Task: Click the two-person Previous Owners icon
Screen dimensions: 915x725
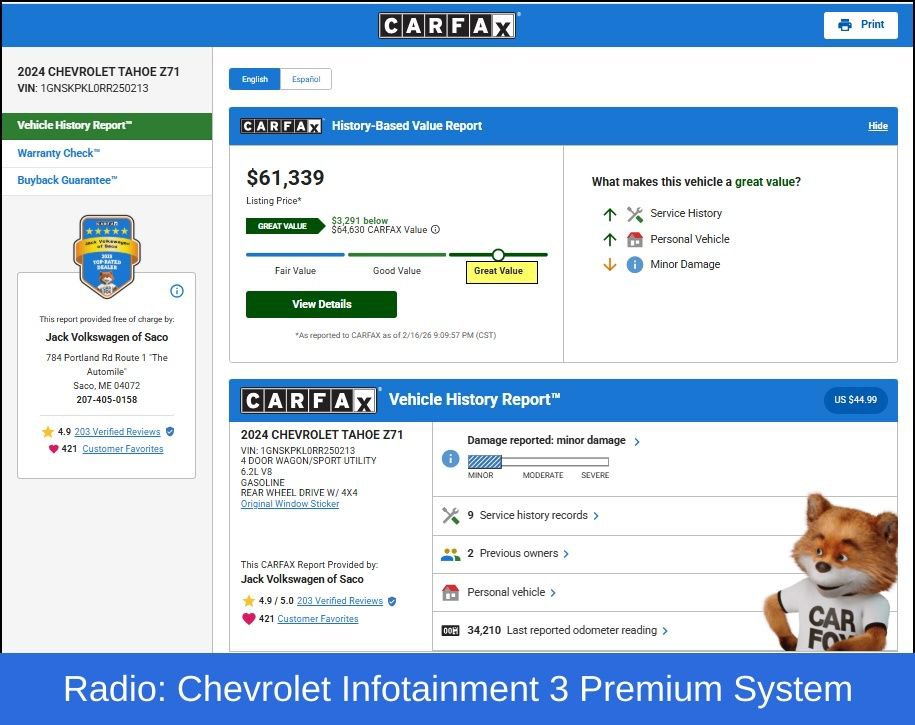Action: pos(451,553)
